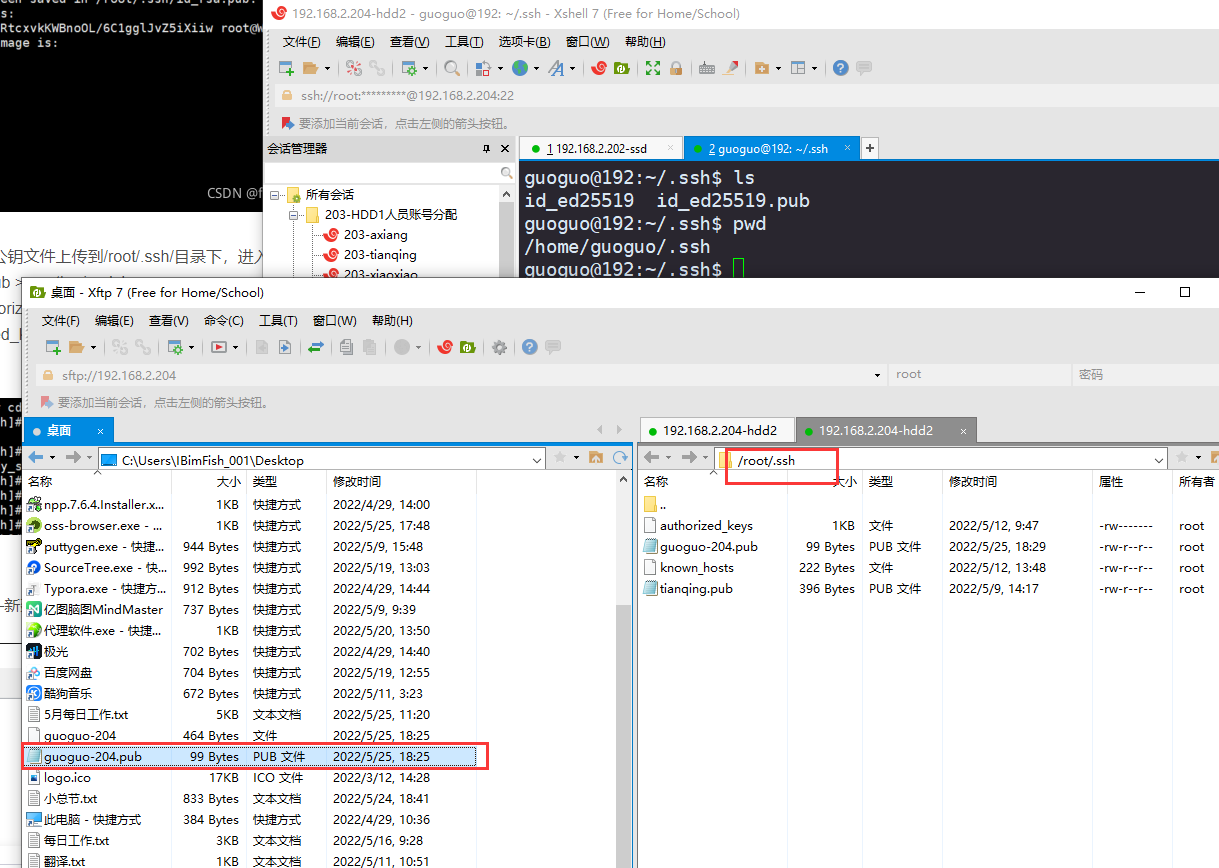Open remote path /root/.ssh dropdown
Screen dimensions: 1219x868
[1159, 459]
